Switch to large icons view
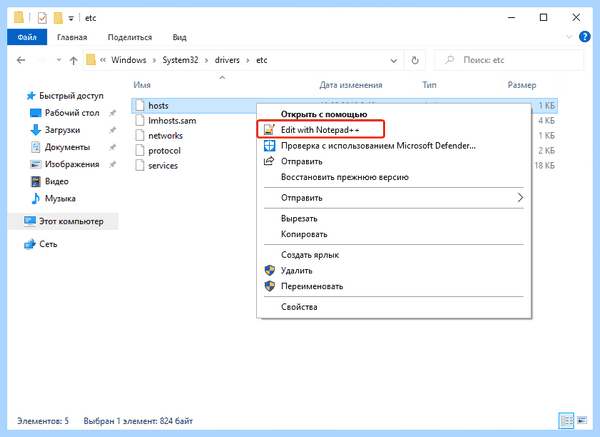The height and width of the screenshot is (437, 600). click(x=582, y=421)
